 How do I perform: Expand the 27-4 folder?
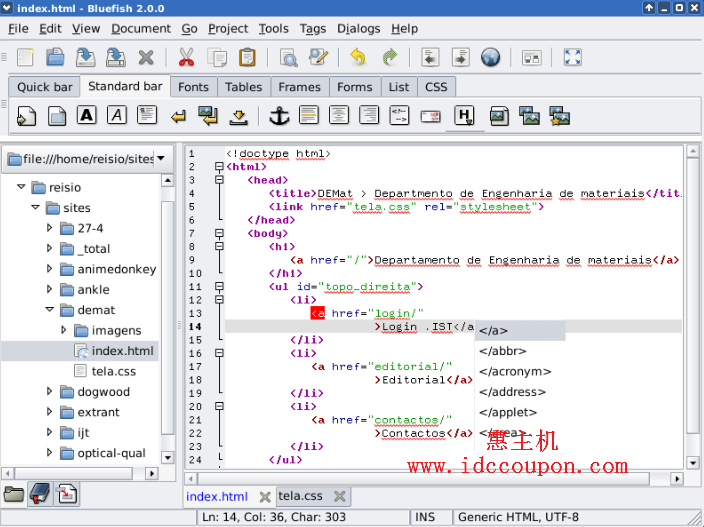click(x=49, y=228)
